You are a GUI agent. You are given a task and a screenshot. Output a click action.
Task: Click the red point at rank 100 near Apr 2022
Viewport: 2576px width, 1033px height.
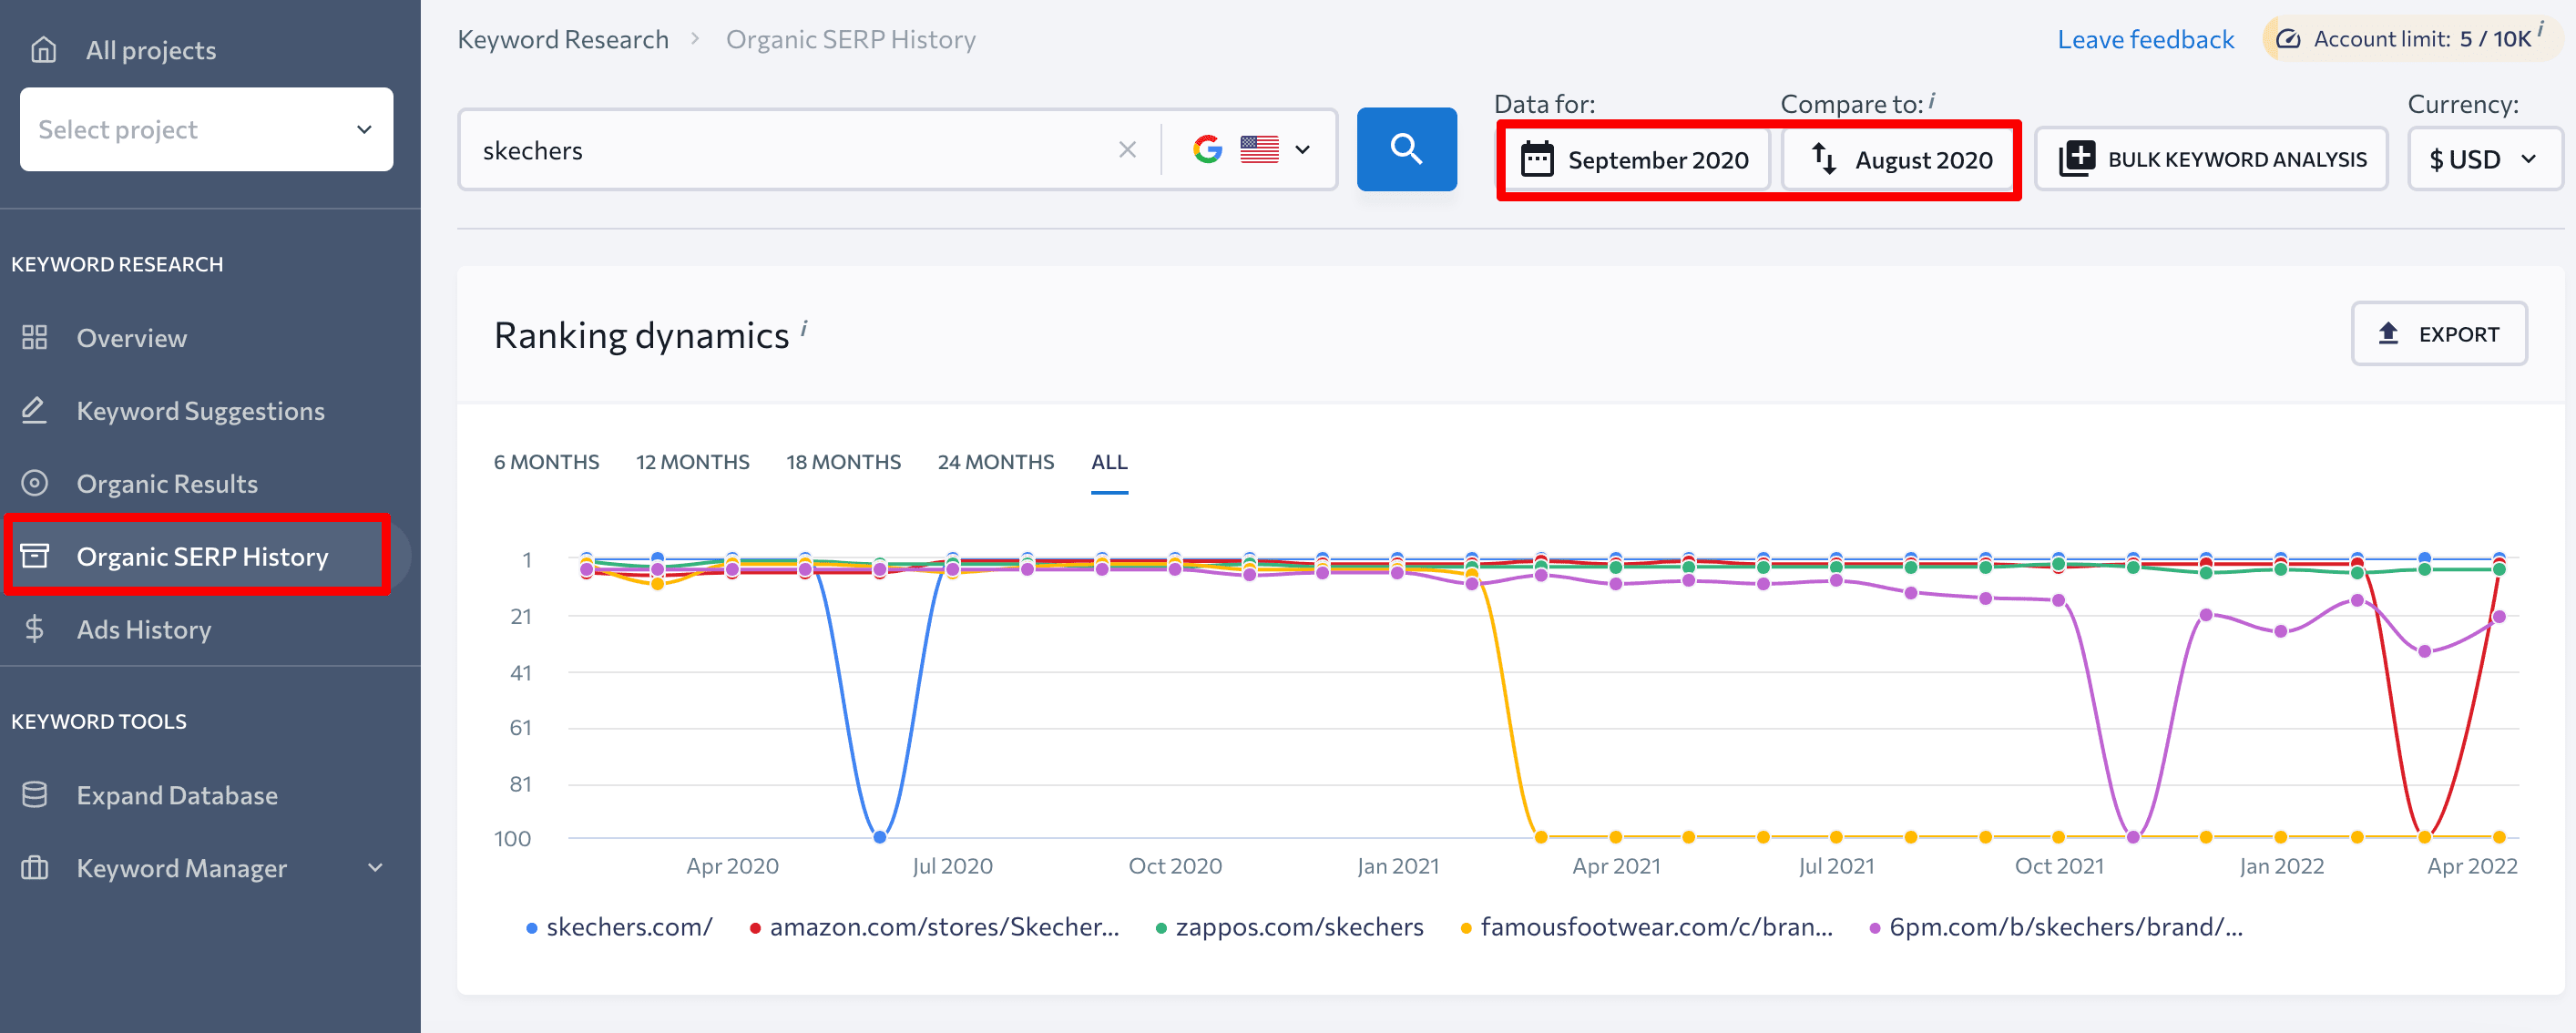pos(2424,837)
